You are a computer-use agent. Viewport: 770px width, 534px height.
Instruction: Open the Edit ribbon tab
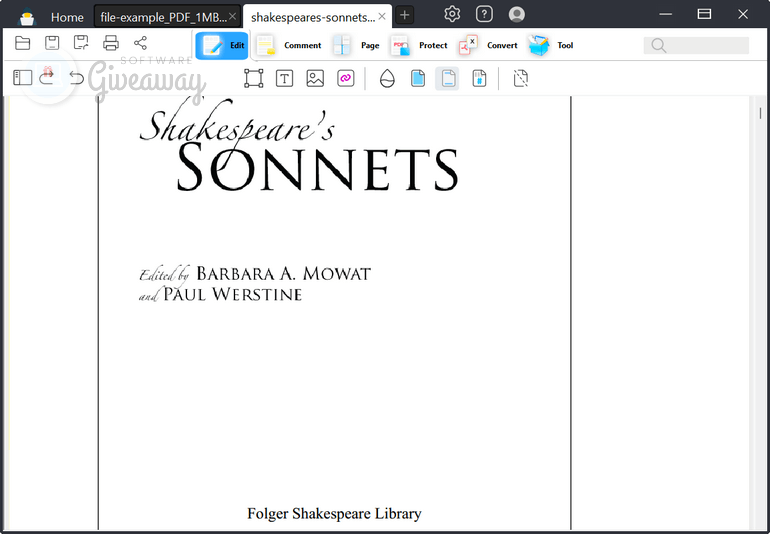click(222, 46)
